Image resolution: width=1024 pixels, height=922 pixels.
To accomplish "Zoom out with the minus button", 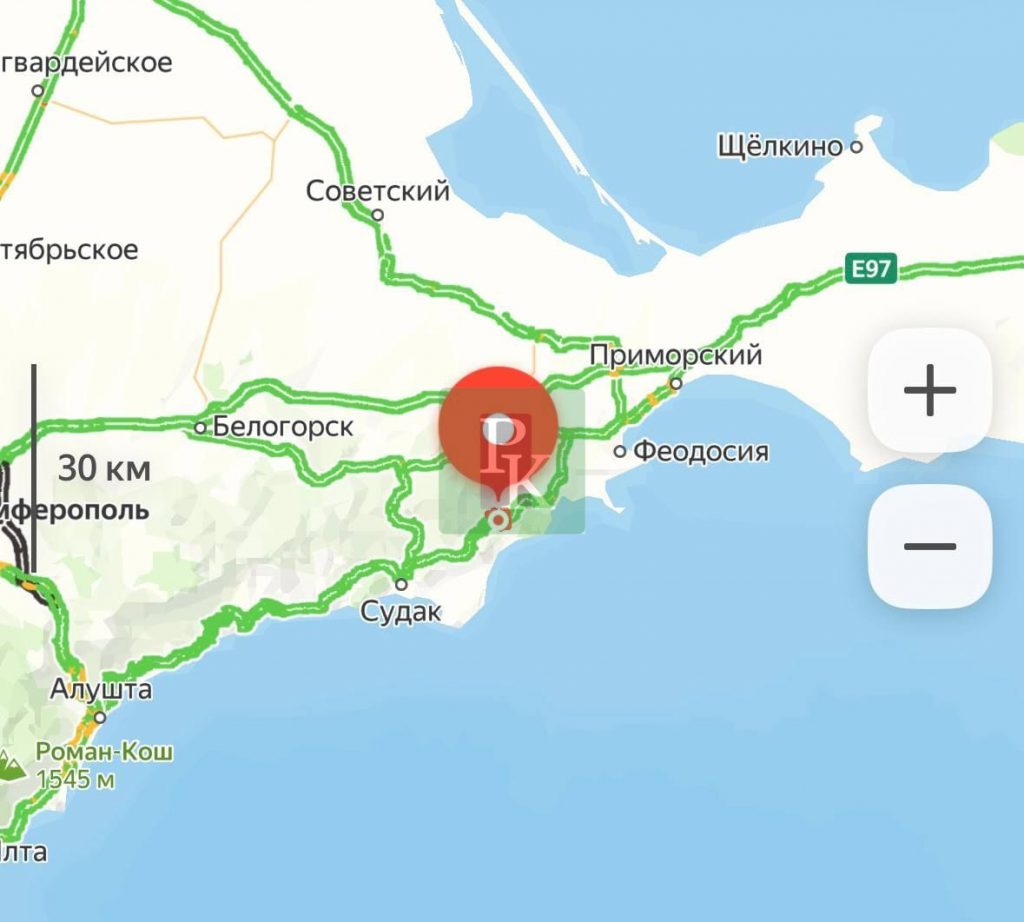I will point(930,546).
